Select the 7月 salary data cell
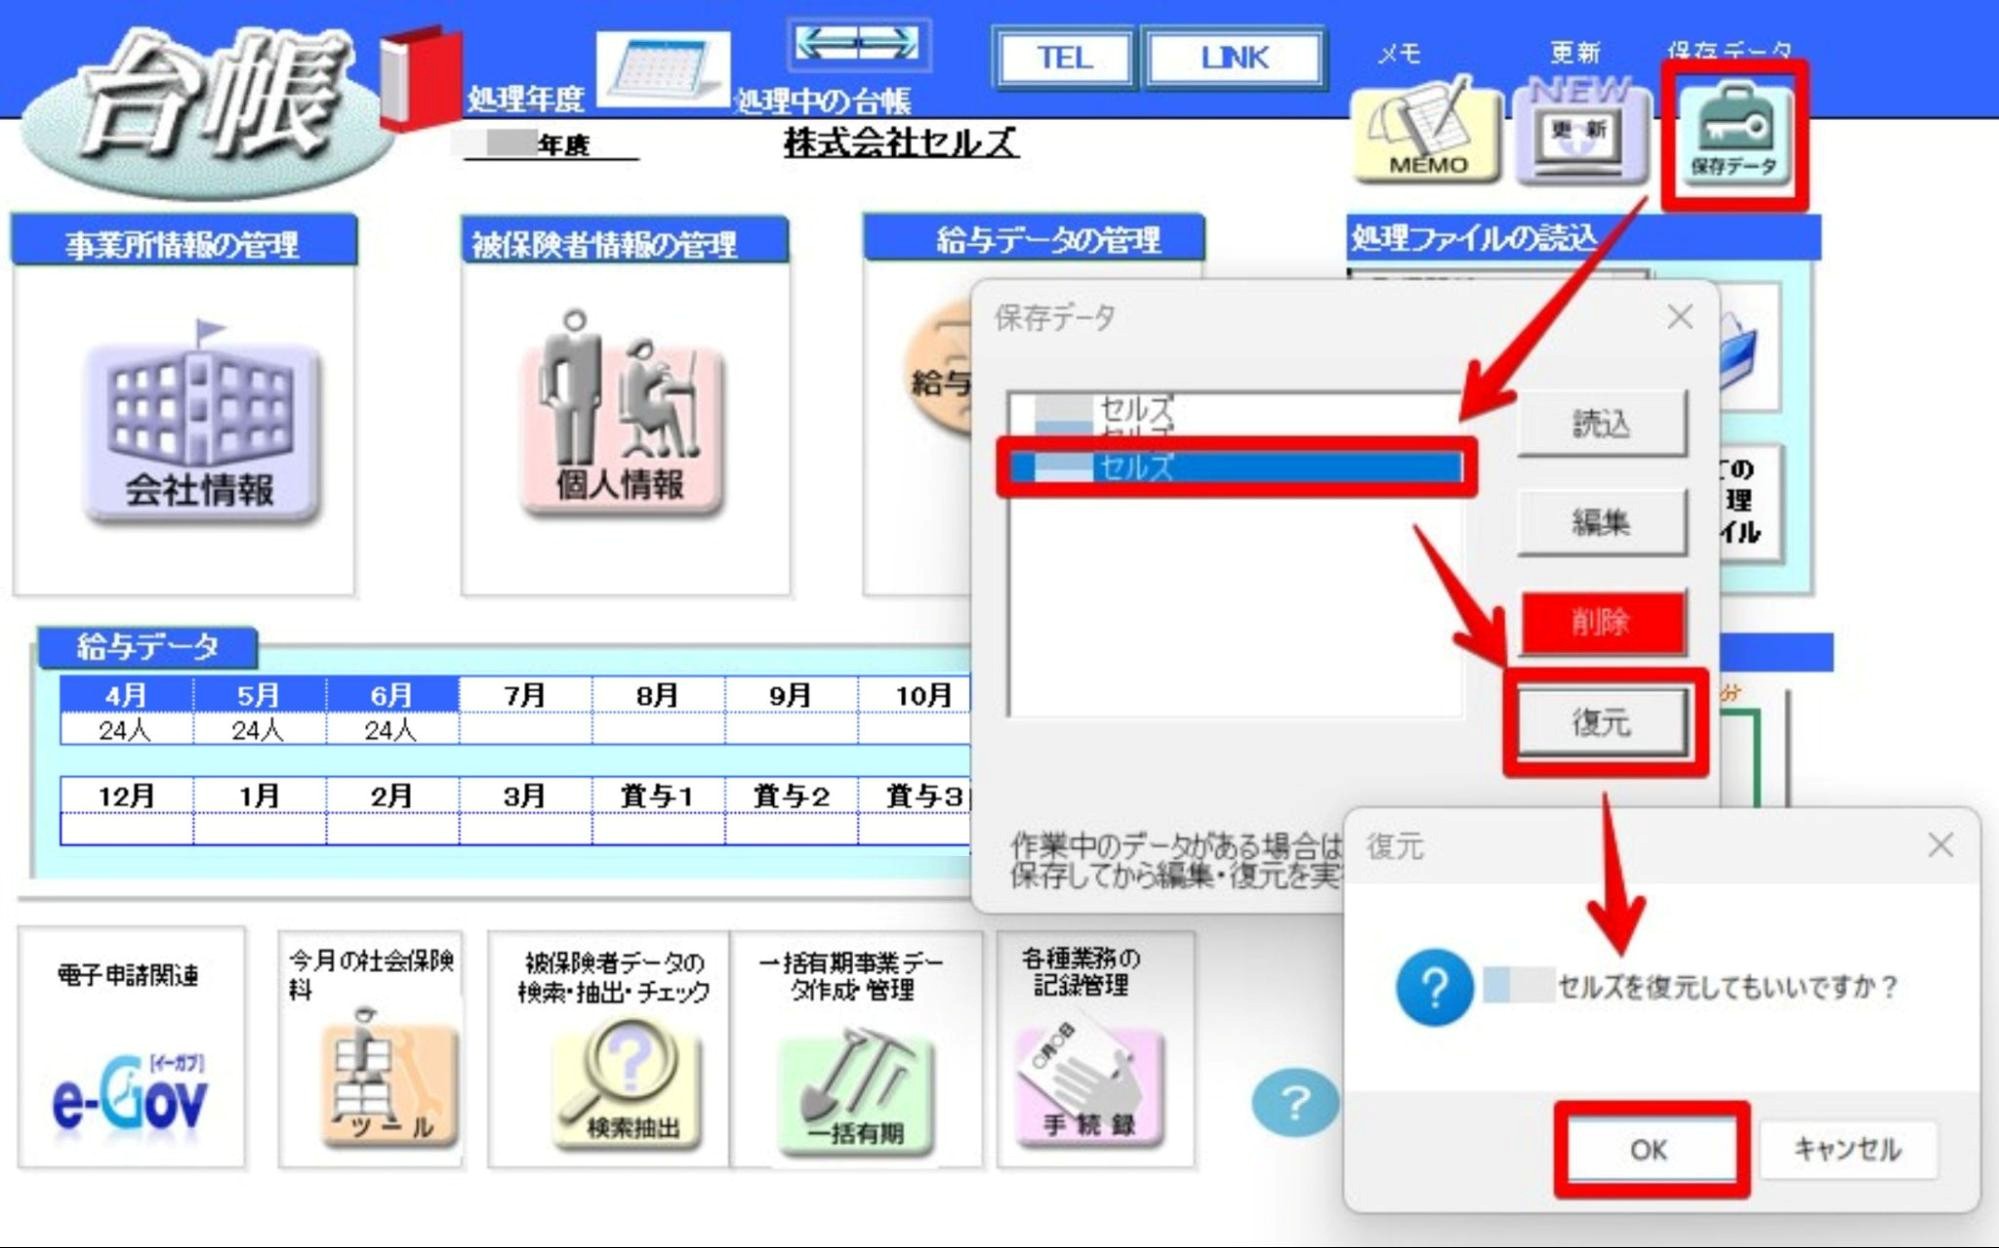This screenshot has width=1999, height=1248. (525, 694)
